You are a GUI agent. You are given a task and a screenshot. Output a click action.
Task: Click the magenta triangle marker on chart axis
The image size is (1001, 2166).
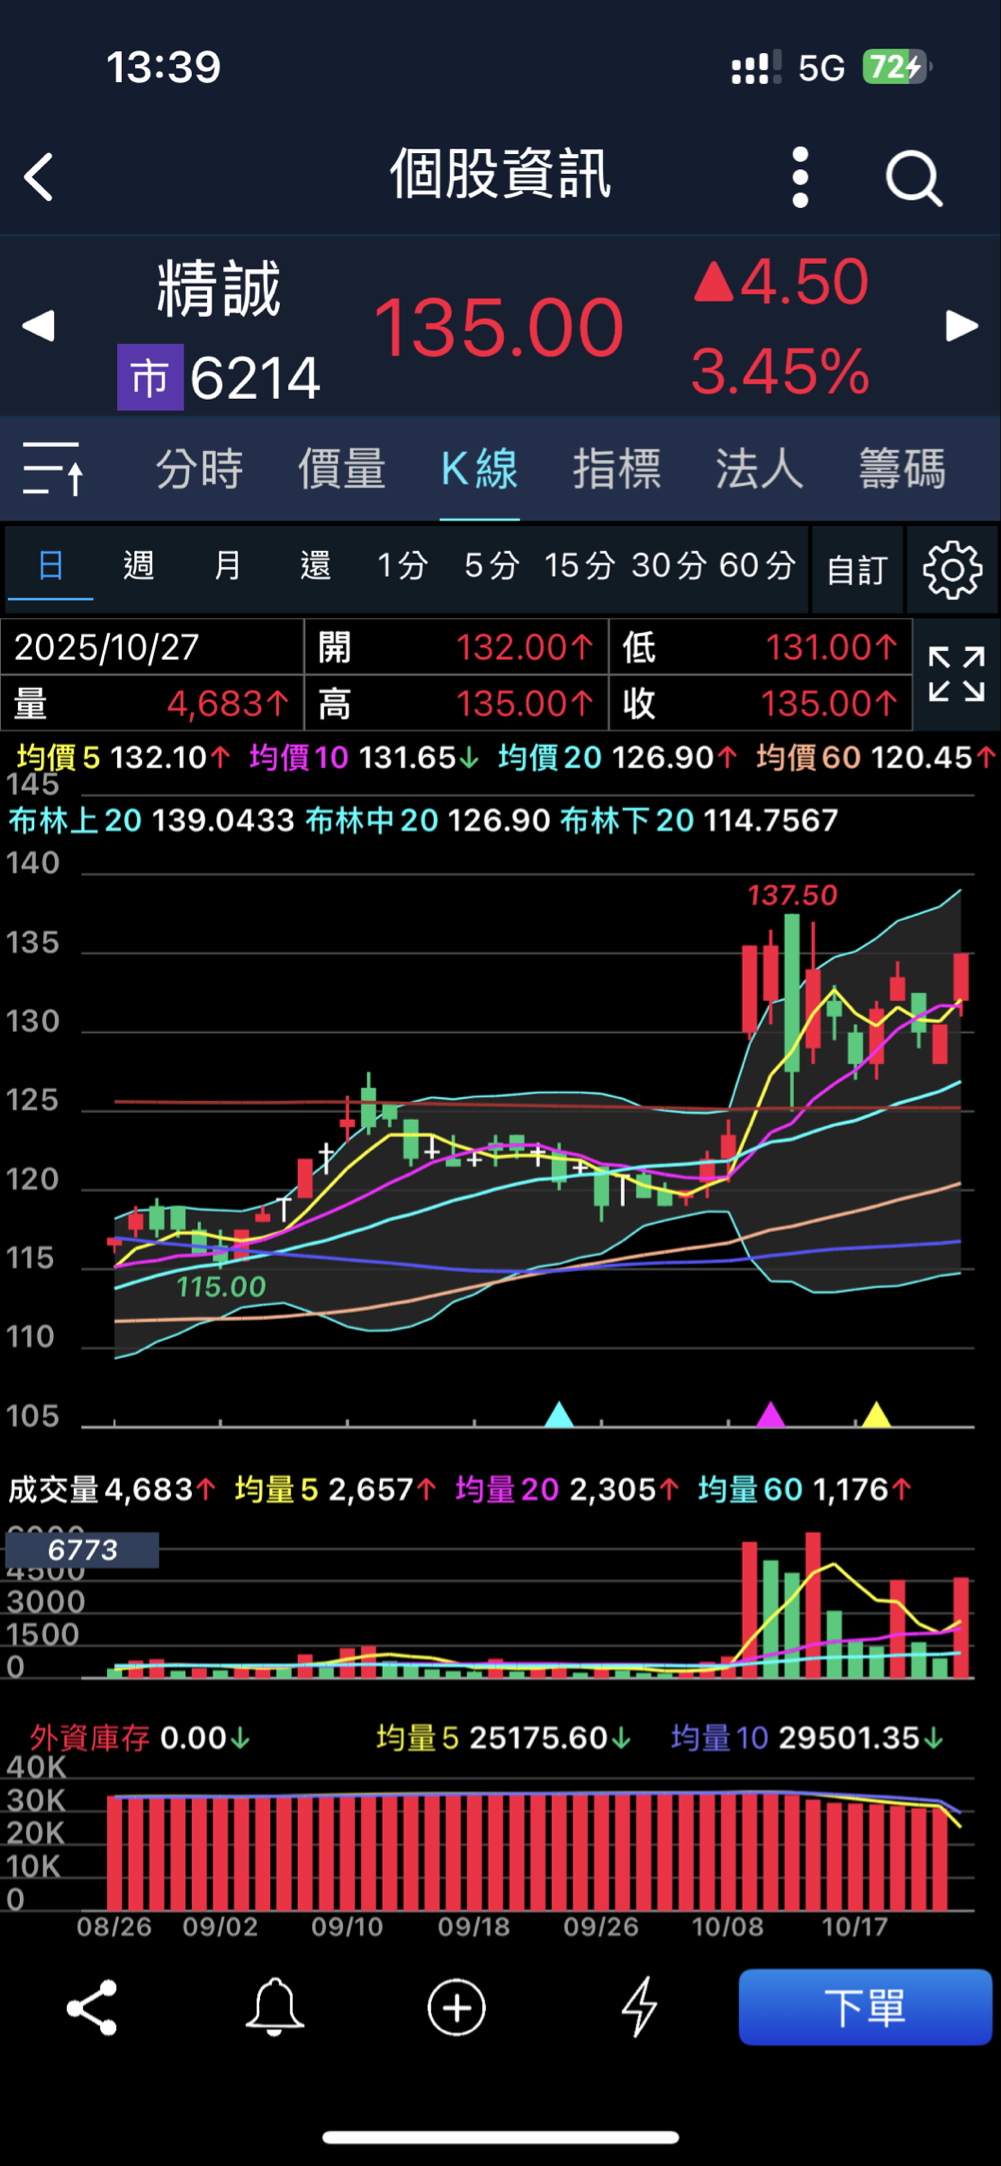click(x=771, y=1414)
